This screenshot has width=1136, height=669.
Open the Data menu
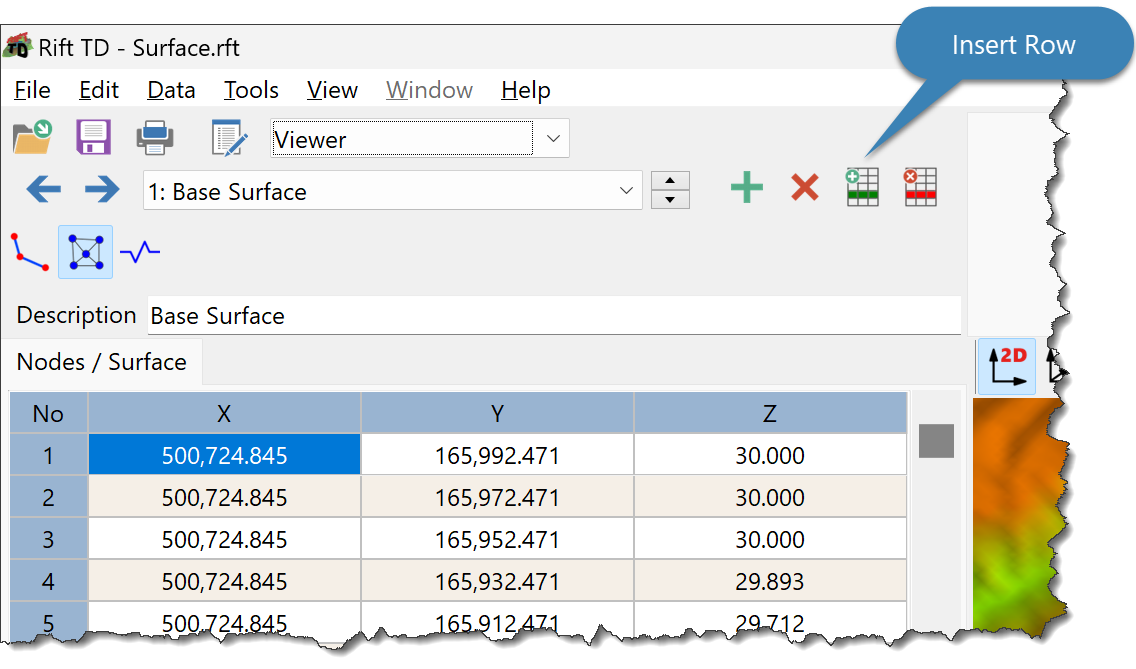[171, 90]
